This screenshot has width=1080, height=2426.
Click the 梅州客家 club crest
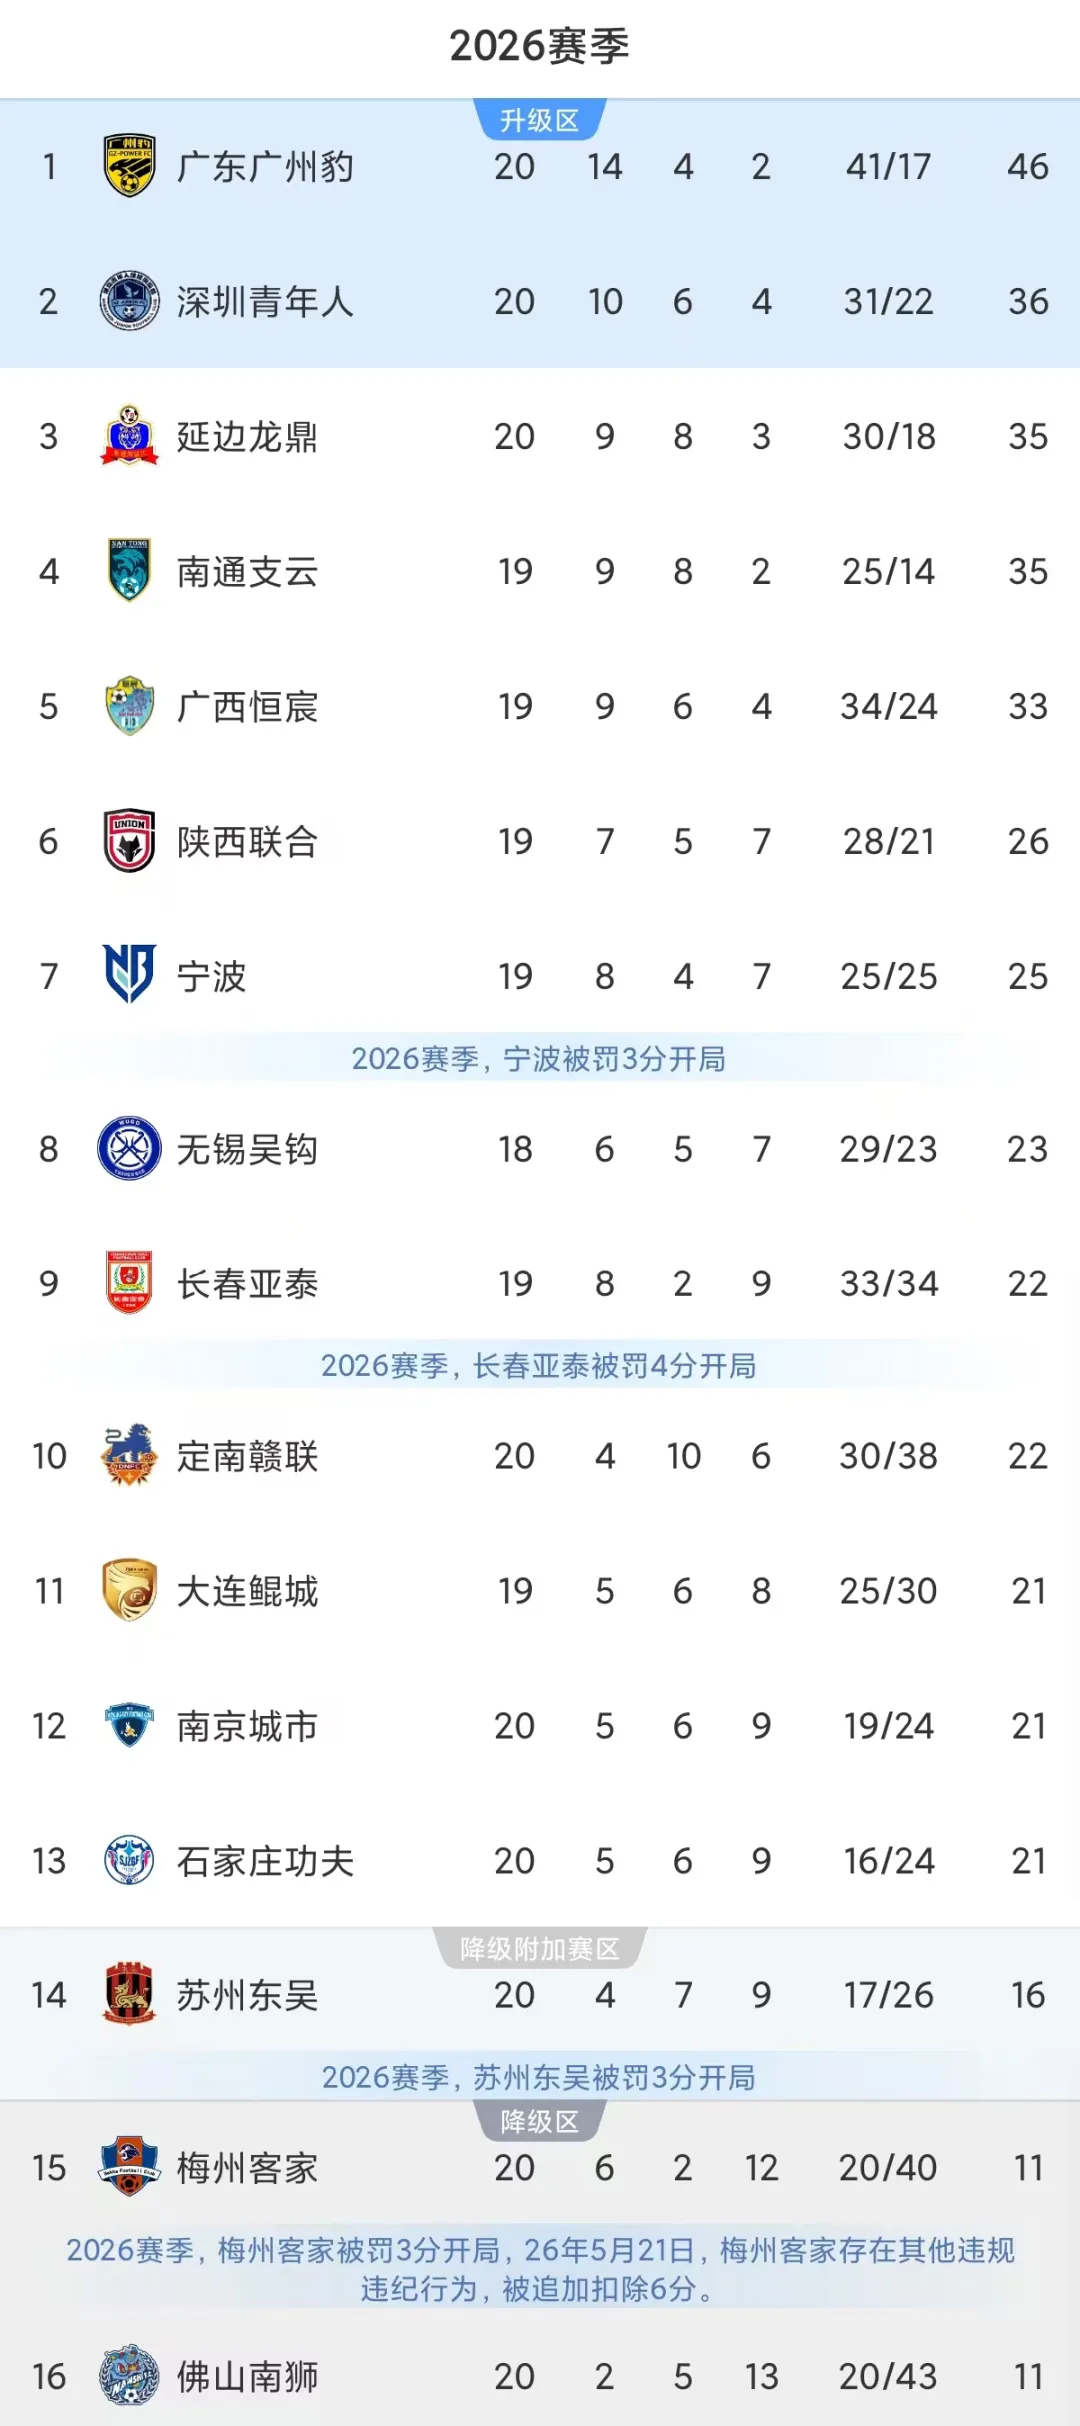tap(129, 2167)
